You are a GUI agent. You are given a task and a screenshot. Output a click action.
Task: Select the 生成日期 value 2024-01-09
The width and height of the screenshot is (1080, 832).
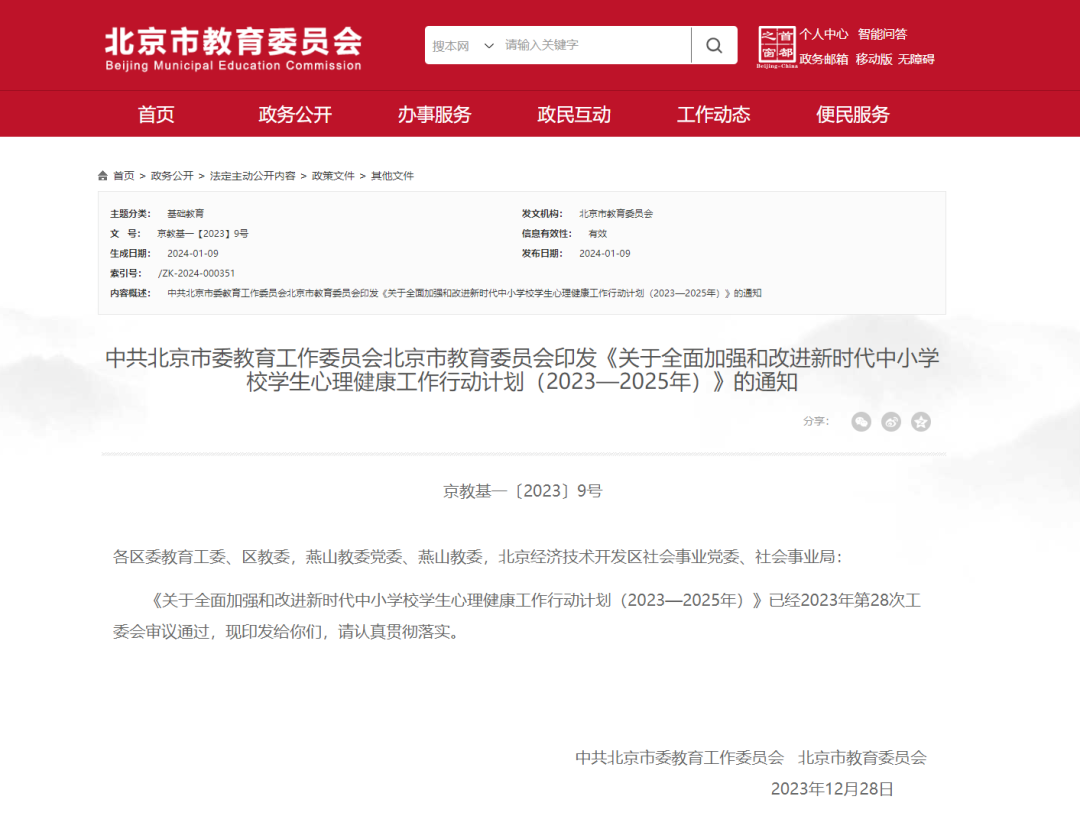[x=193, y=253]
